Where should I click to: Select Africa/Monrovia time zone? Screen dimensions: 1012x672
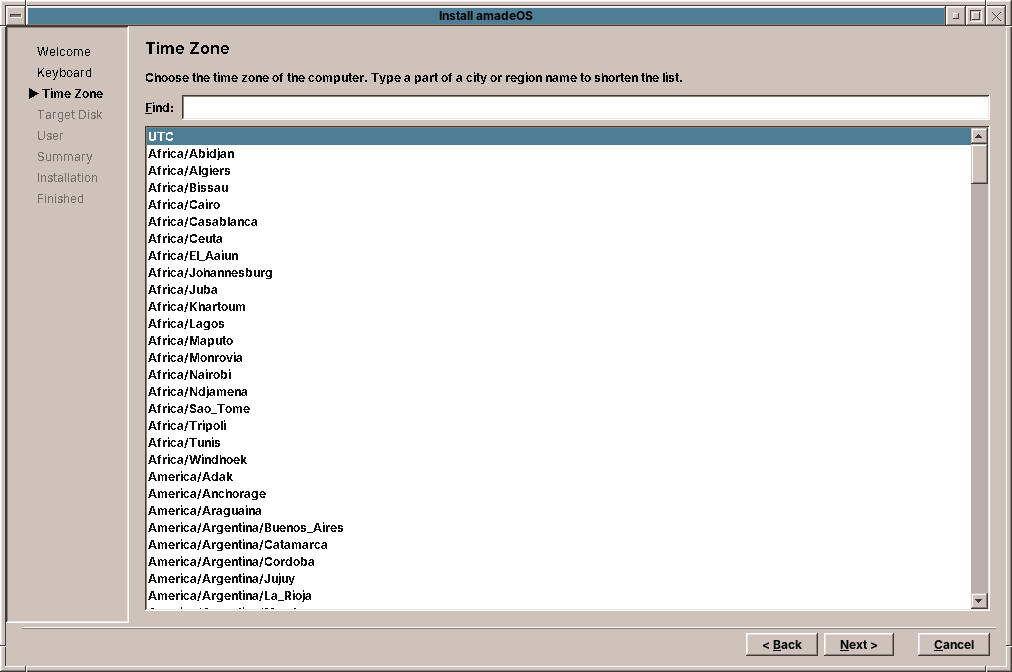tap(558, 358)
